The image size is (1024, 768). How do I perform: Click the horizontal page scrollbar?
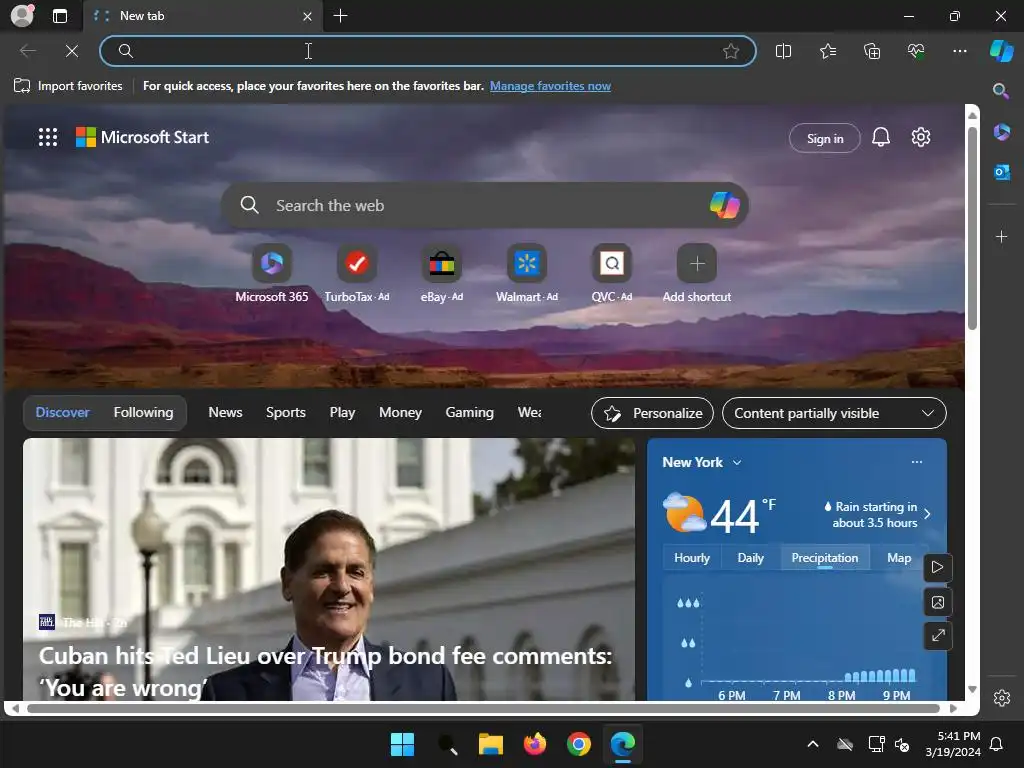483,708
